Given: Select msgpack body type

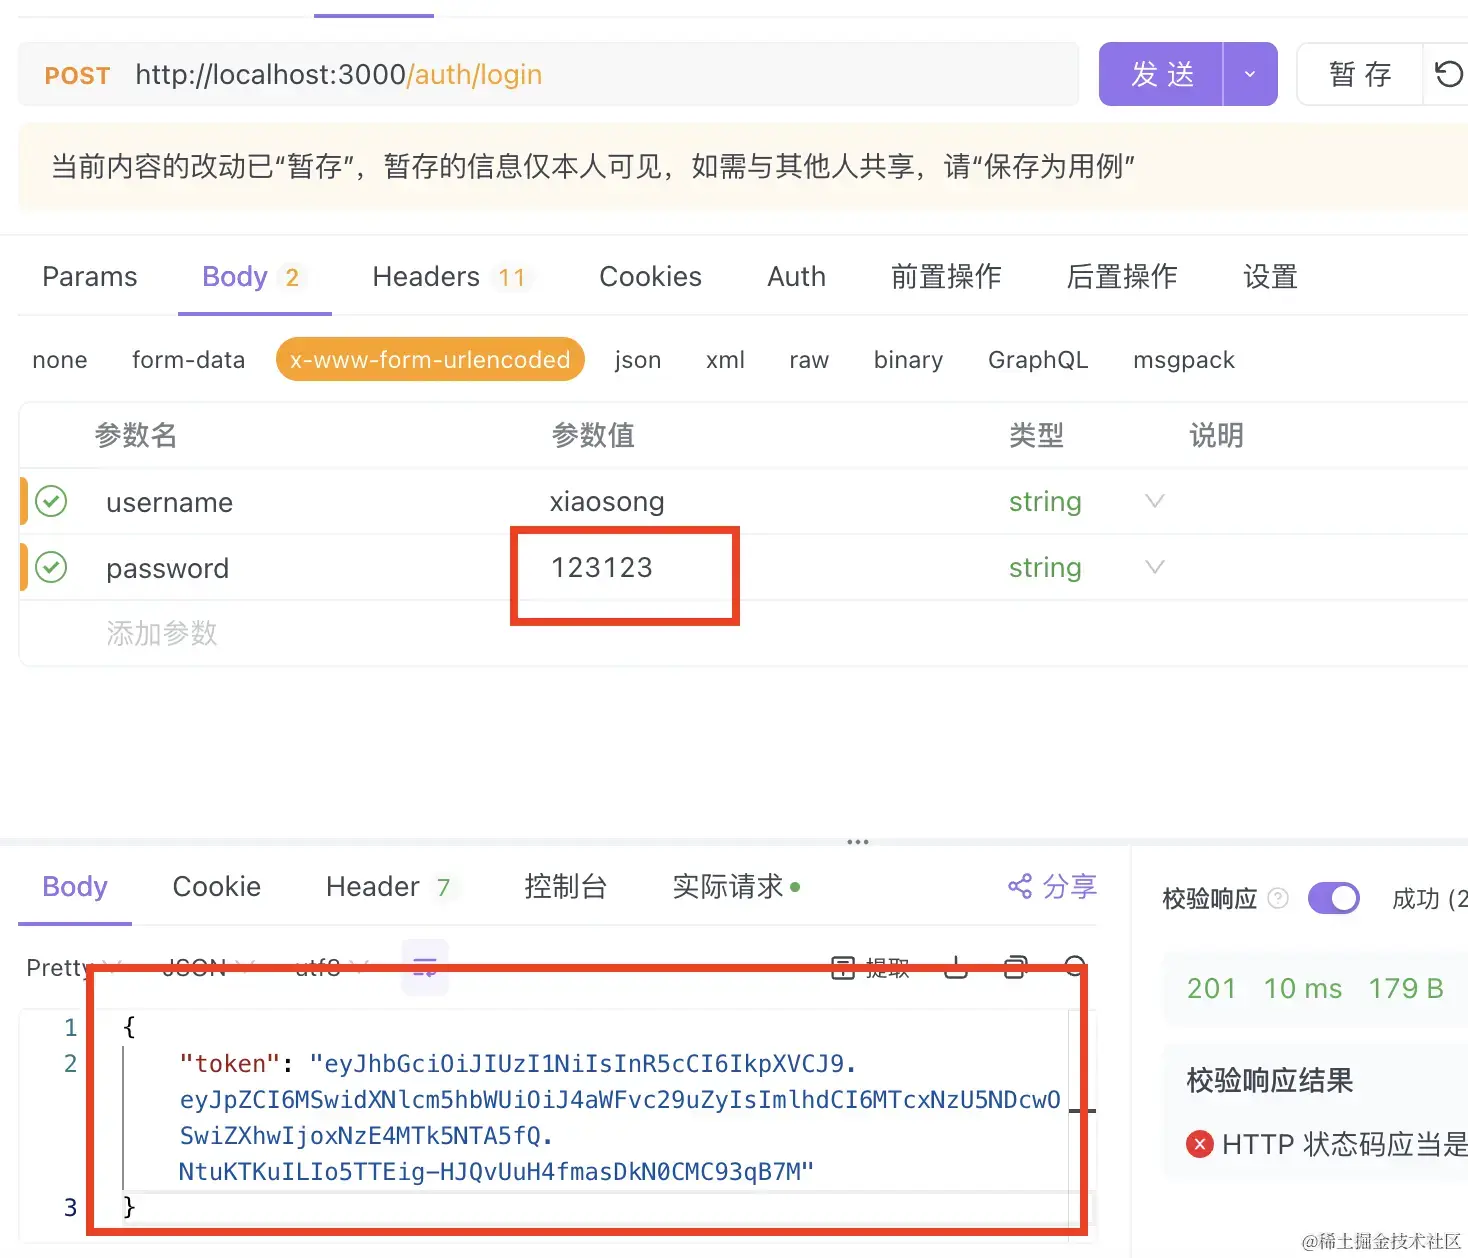Looking at the screenshot, I should pos(1184,360).
